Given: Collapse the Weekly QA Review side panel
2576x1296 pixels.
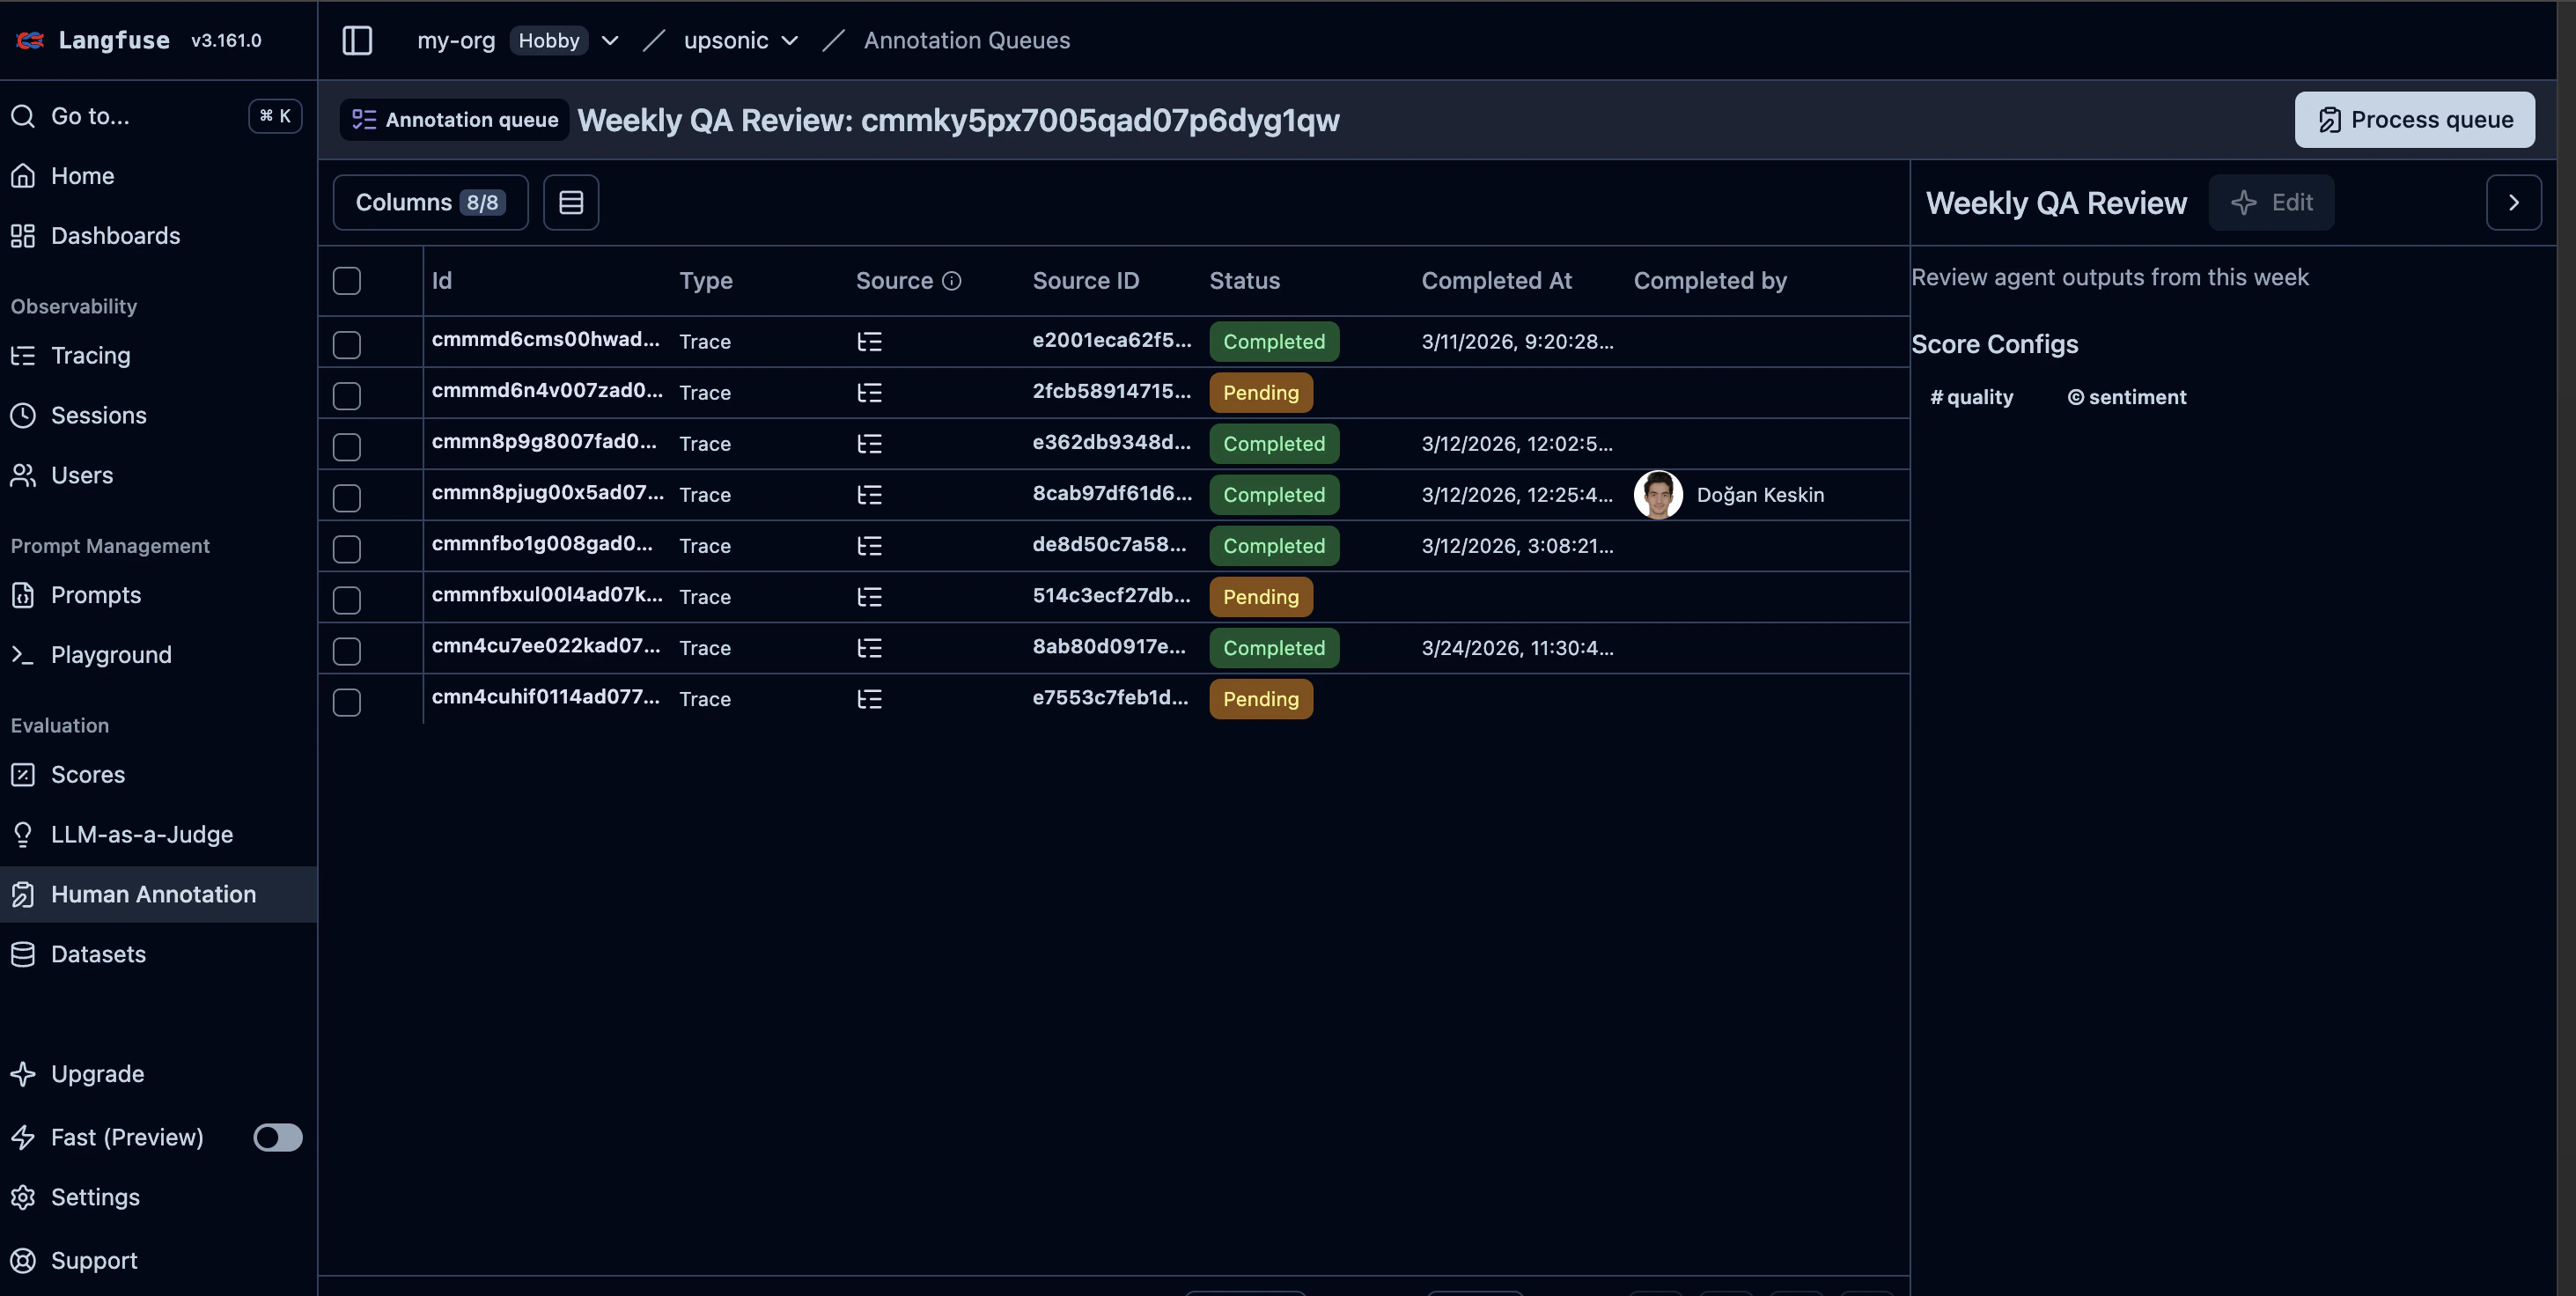Looking at the screenshot, I should pos(2513,202).
